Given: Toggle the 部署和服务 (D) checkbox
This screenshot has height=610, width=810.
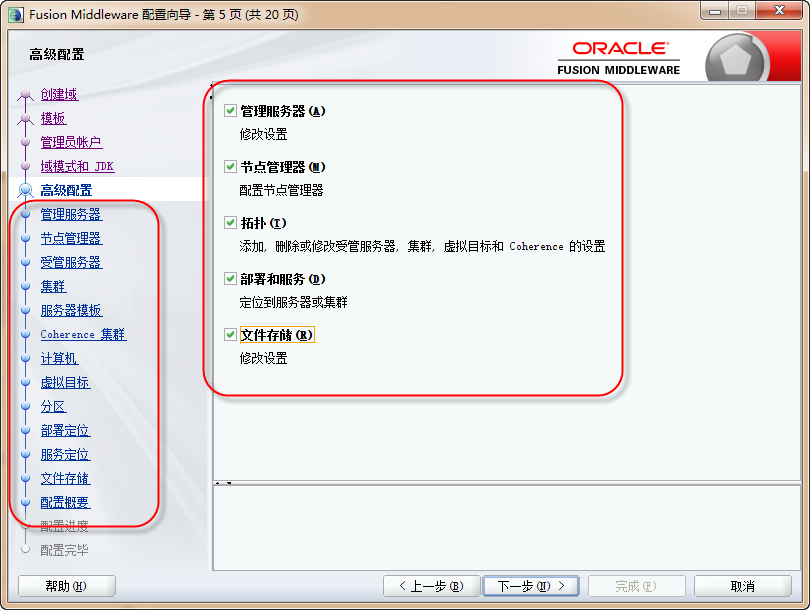Looking at the screenshot, I should 230,279.
